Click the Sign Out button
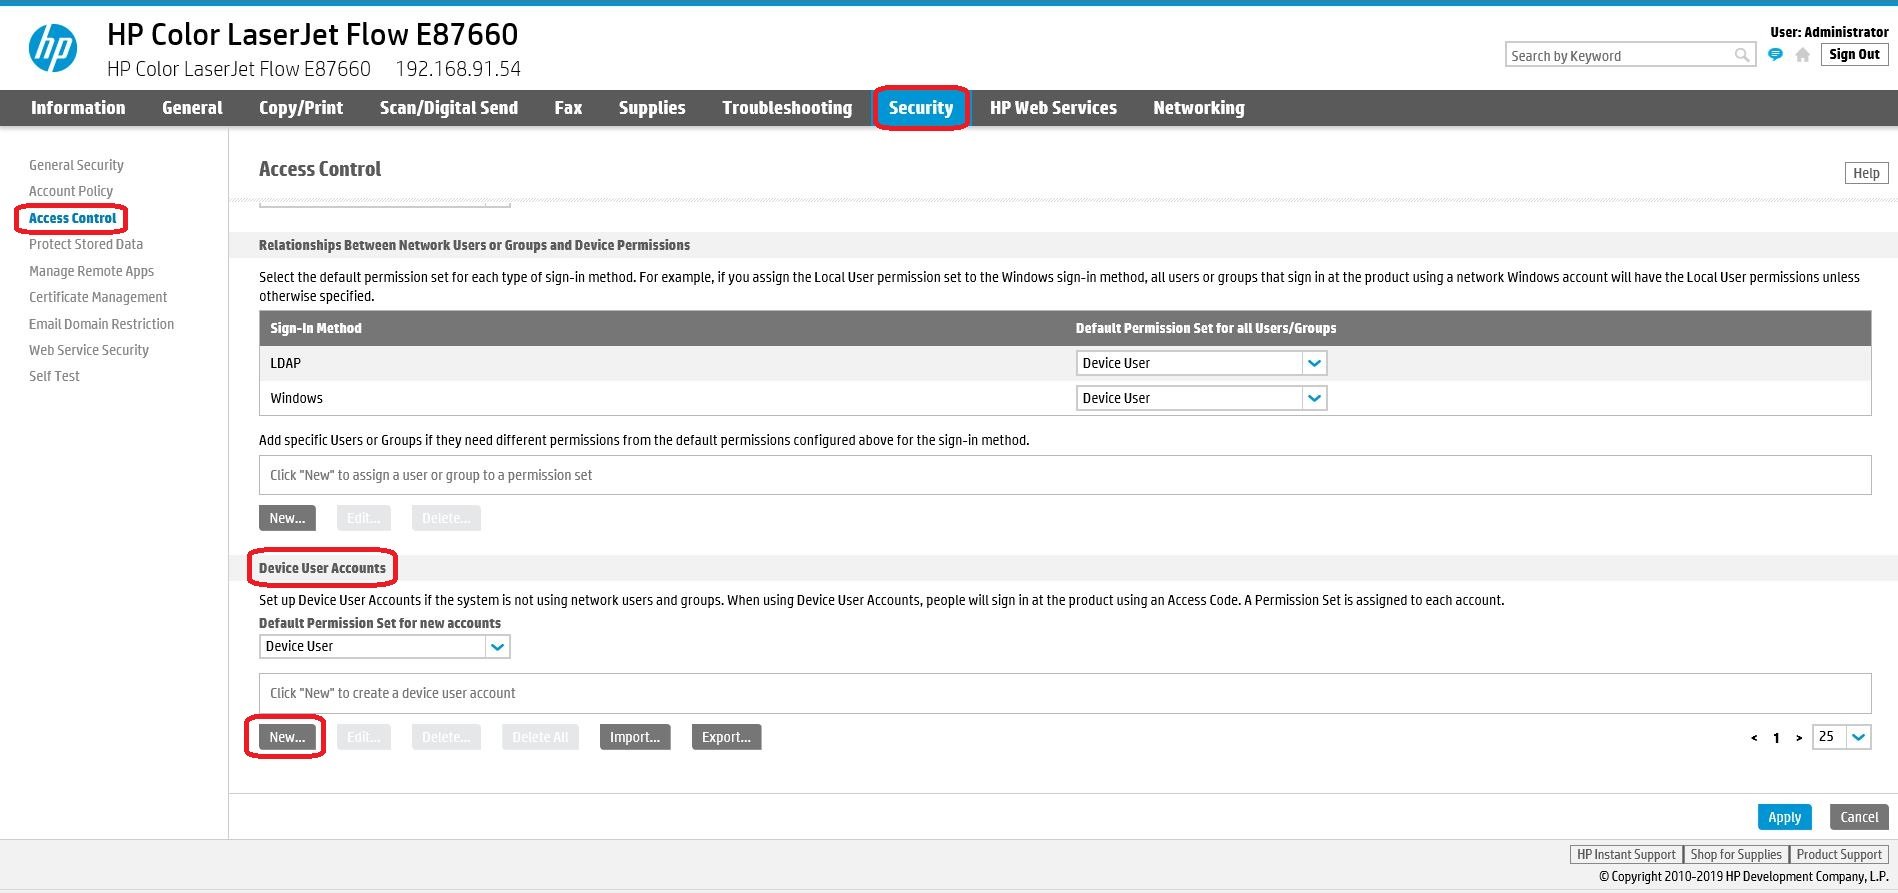The width and height of the screenshot is (1898, 893). pos(1854,55)
